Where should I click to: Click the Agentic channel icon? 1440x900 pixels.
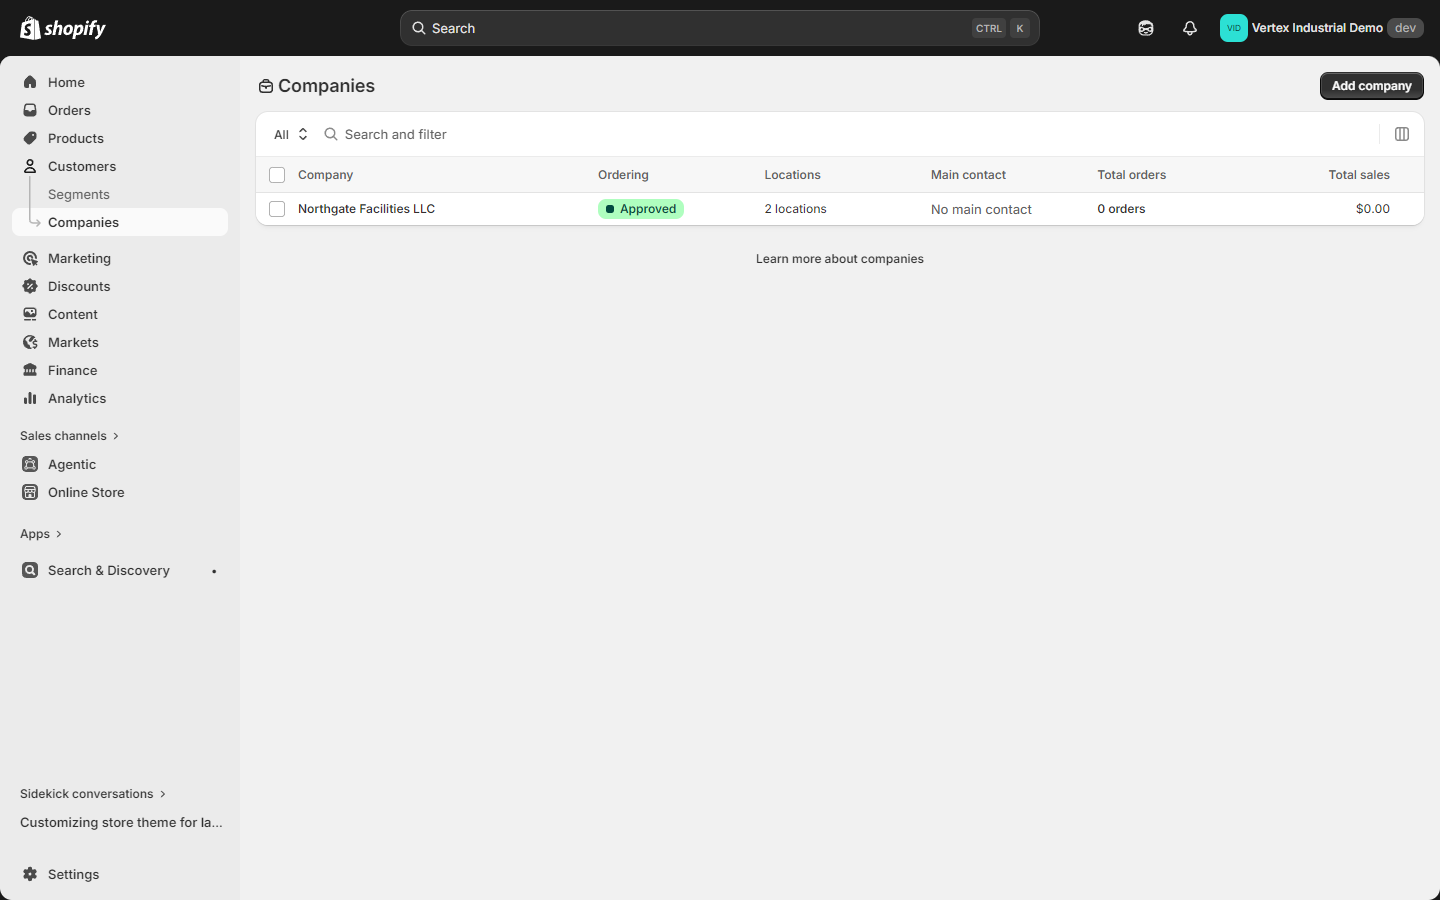[30, 464]
